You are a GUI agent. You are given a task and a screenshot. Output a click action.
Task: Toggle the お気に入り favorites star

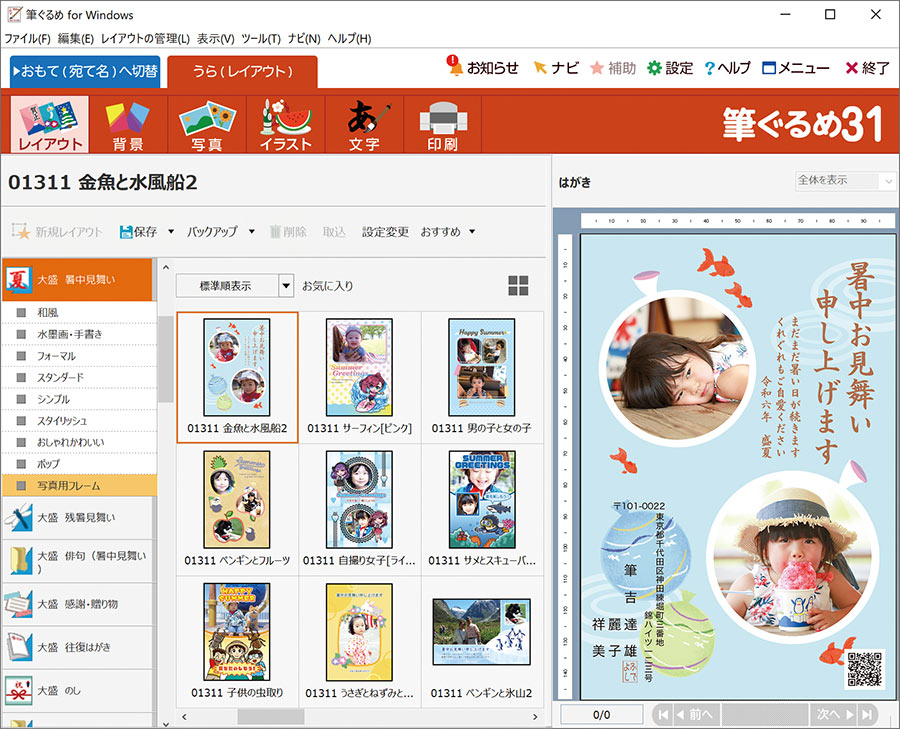[332, 284]
